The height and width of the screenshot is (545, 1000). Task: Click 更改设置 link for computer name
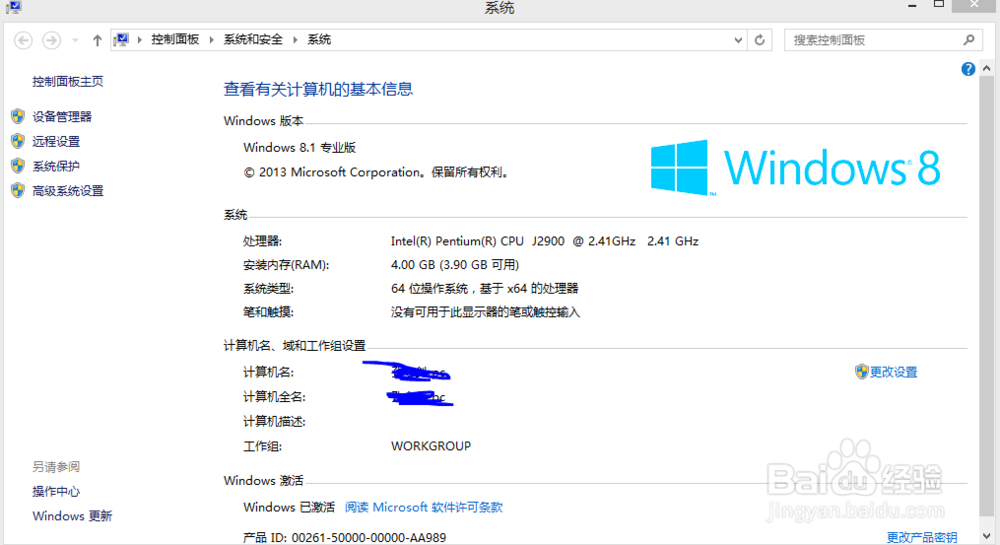click(893, 372)
